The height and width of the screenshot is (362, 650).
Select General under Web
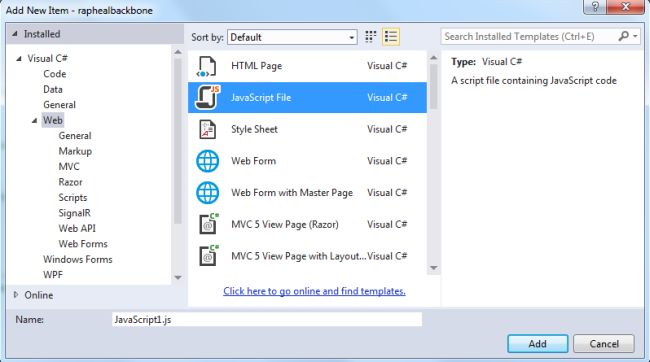pos(75,136)
